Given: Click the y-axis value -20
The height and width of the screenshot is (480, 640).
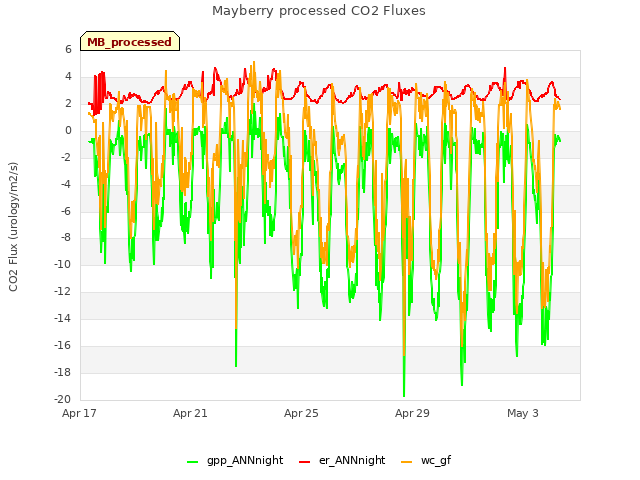Looking at the screenshot, I should (62, 399).
